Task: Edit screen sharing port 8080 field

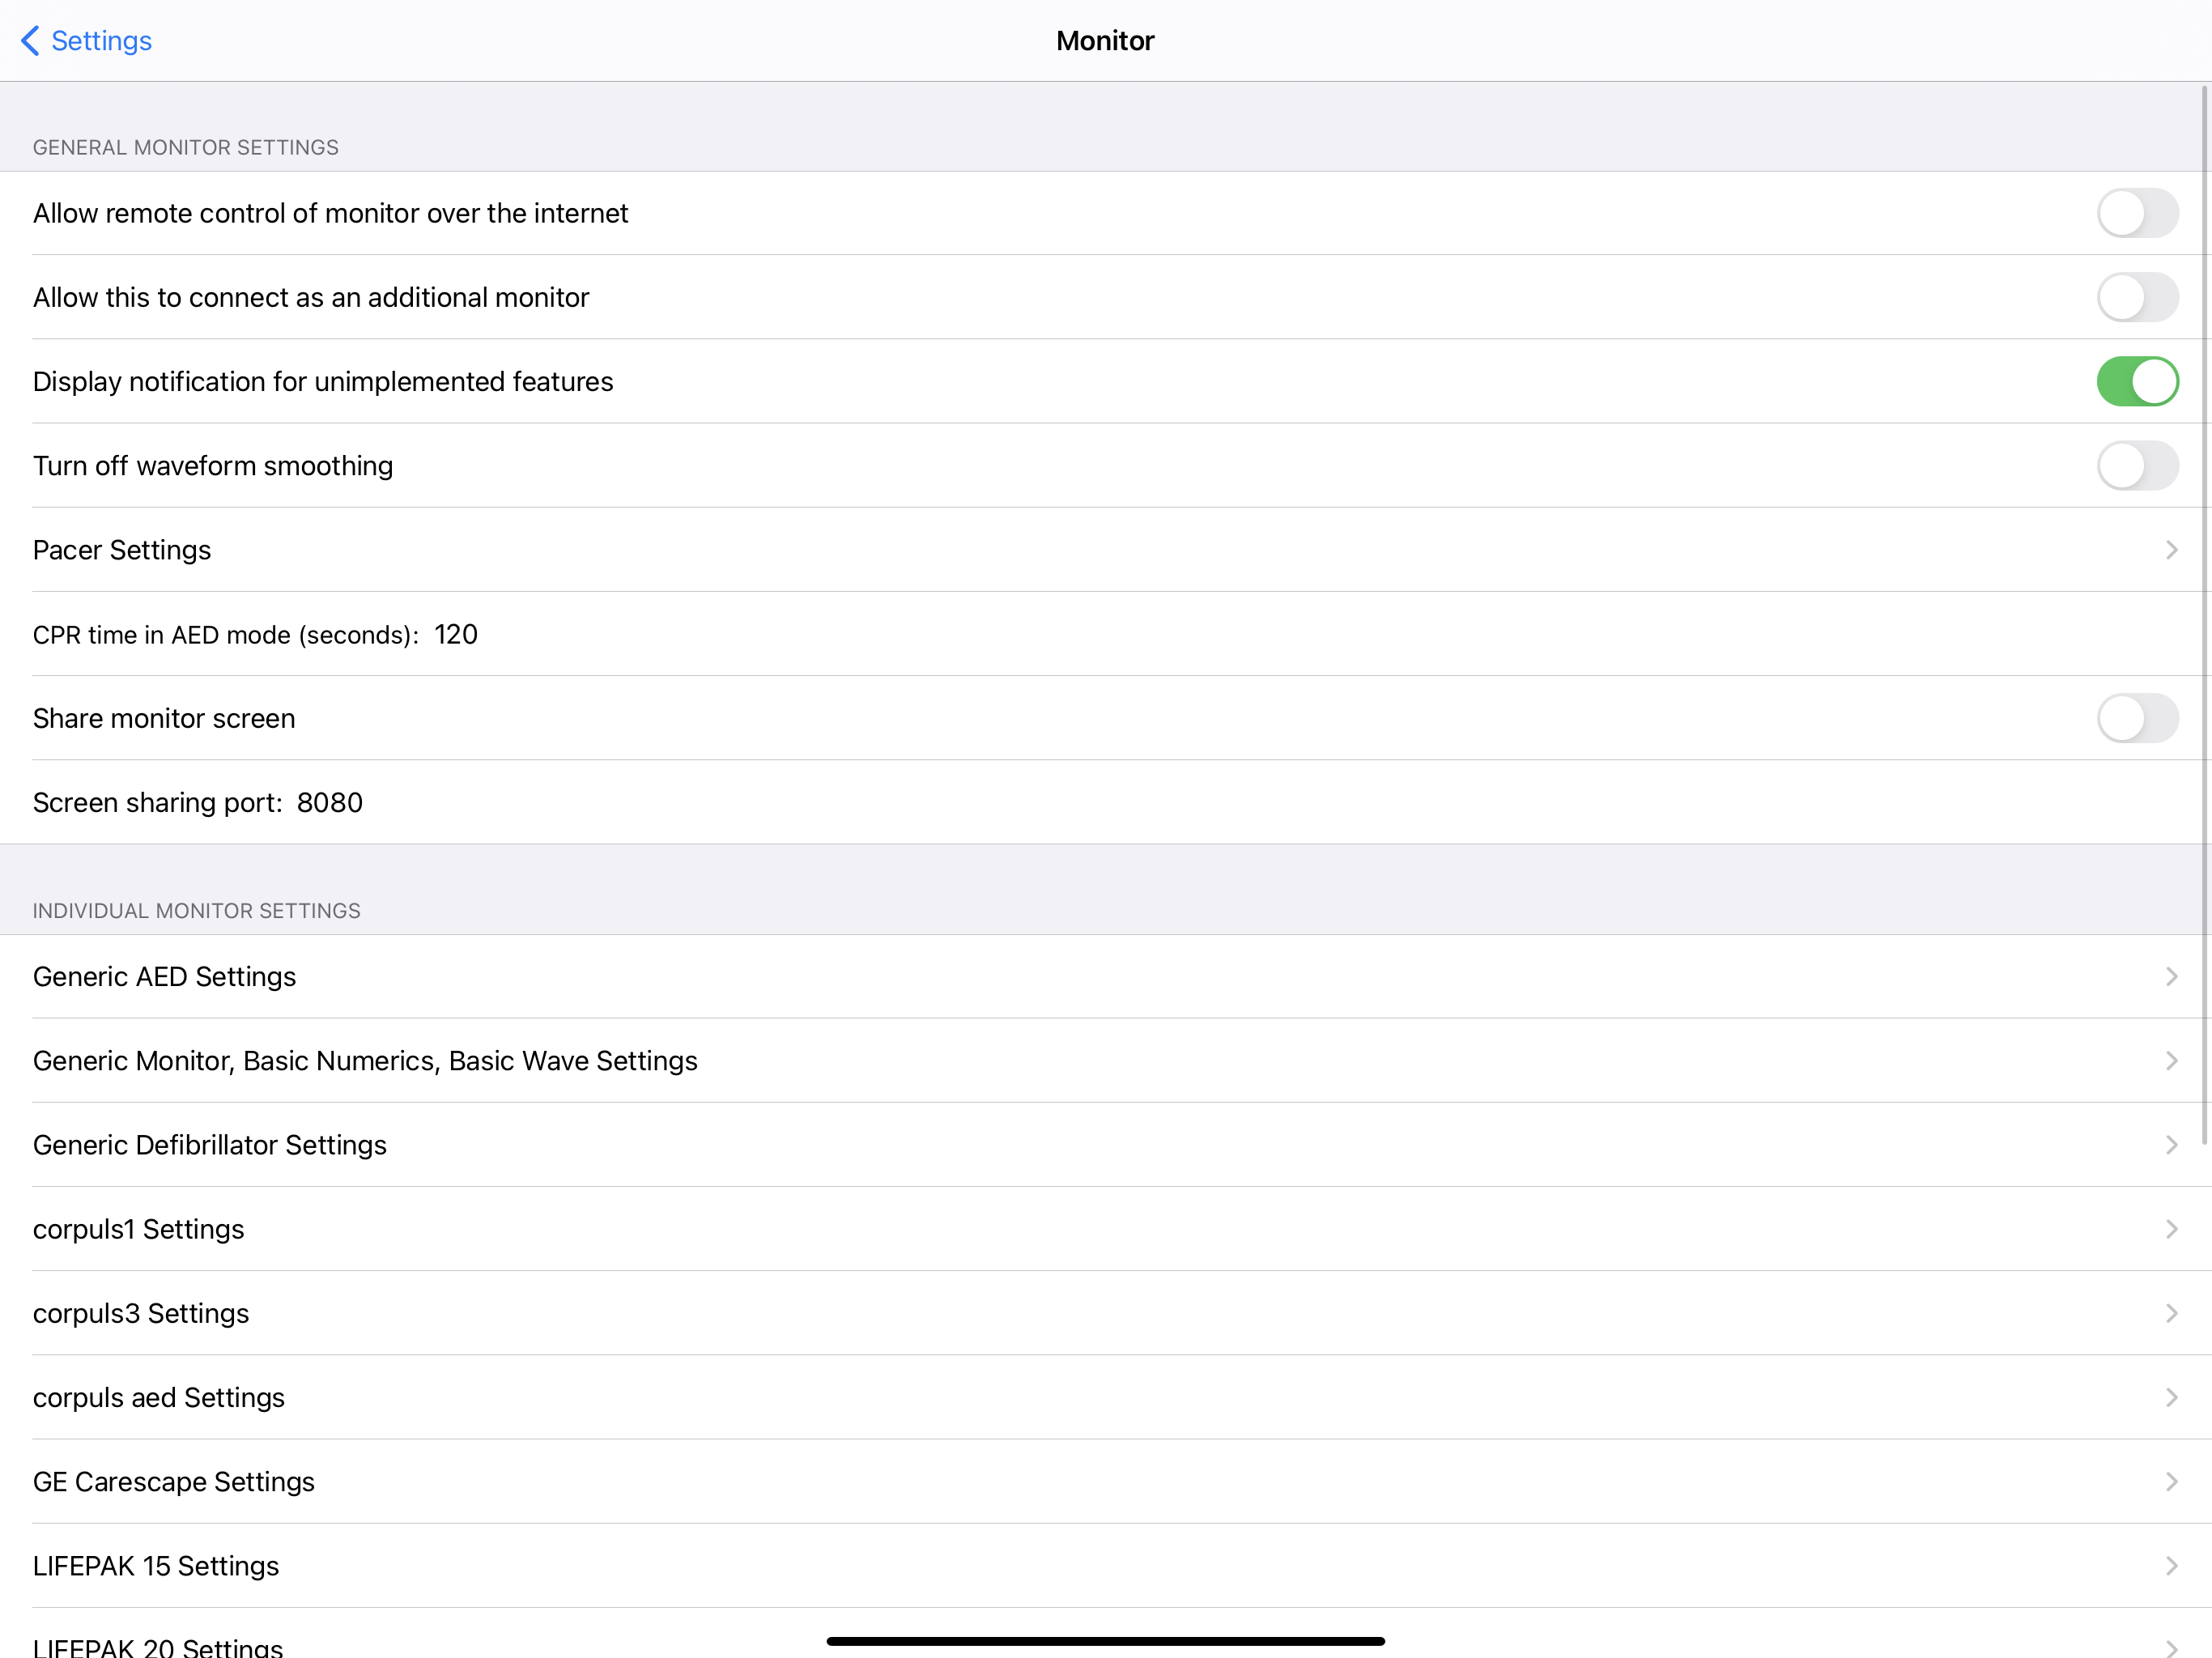Action: point(330,803)
